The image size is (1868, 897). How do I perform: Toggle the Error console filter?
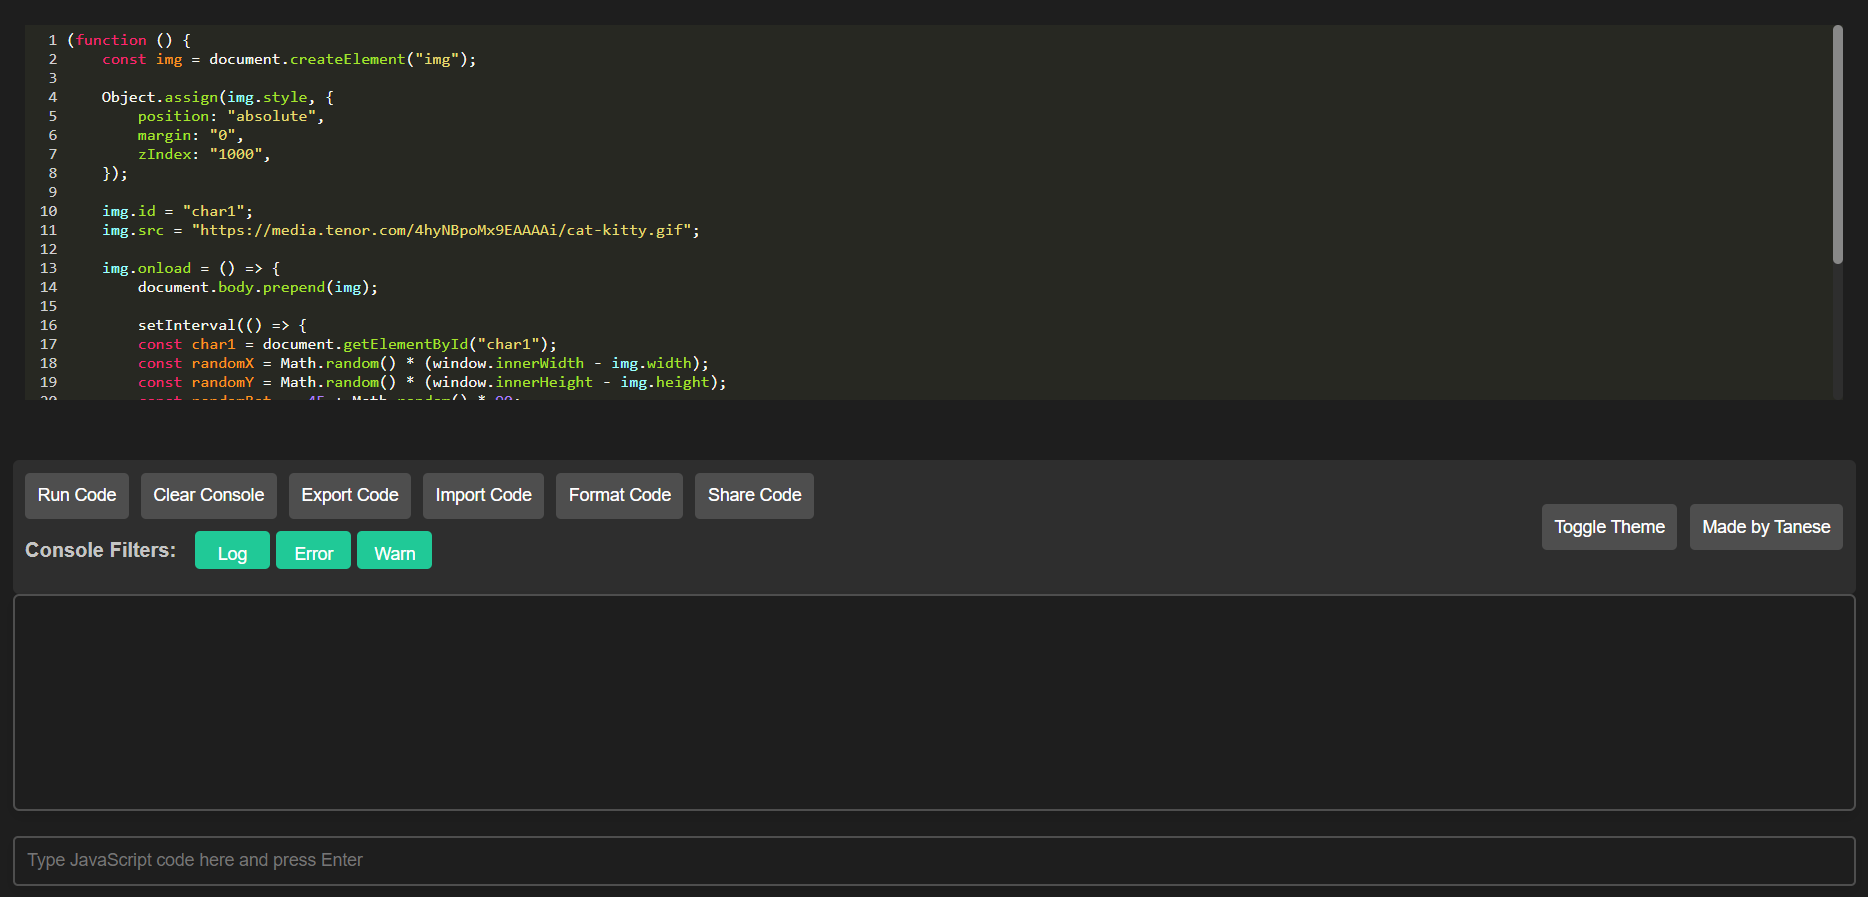(x=314, y=551)
